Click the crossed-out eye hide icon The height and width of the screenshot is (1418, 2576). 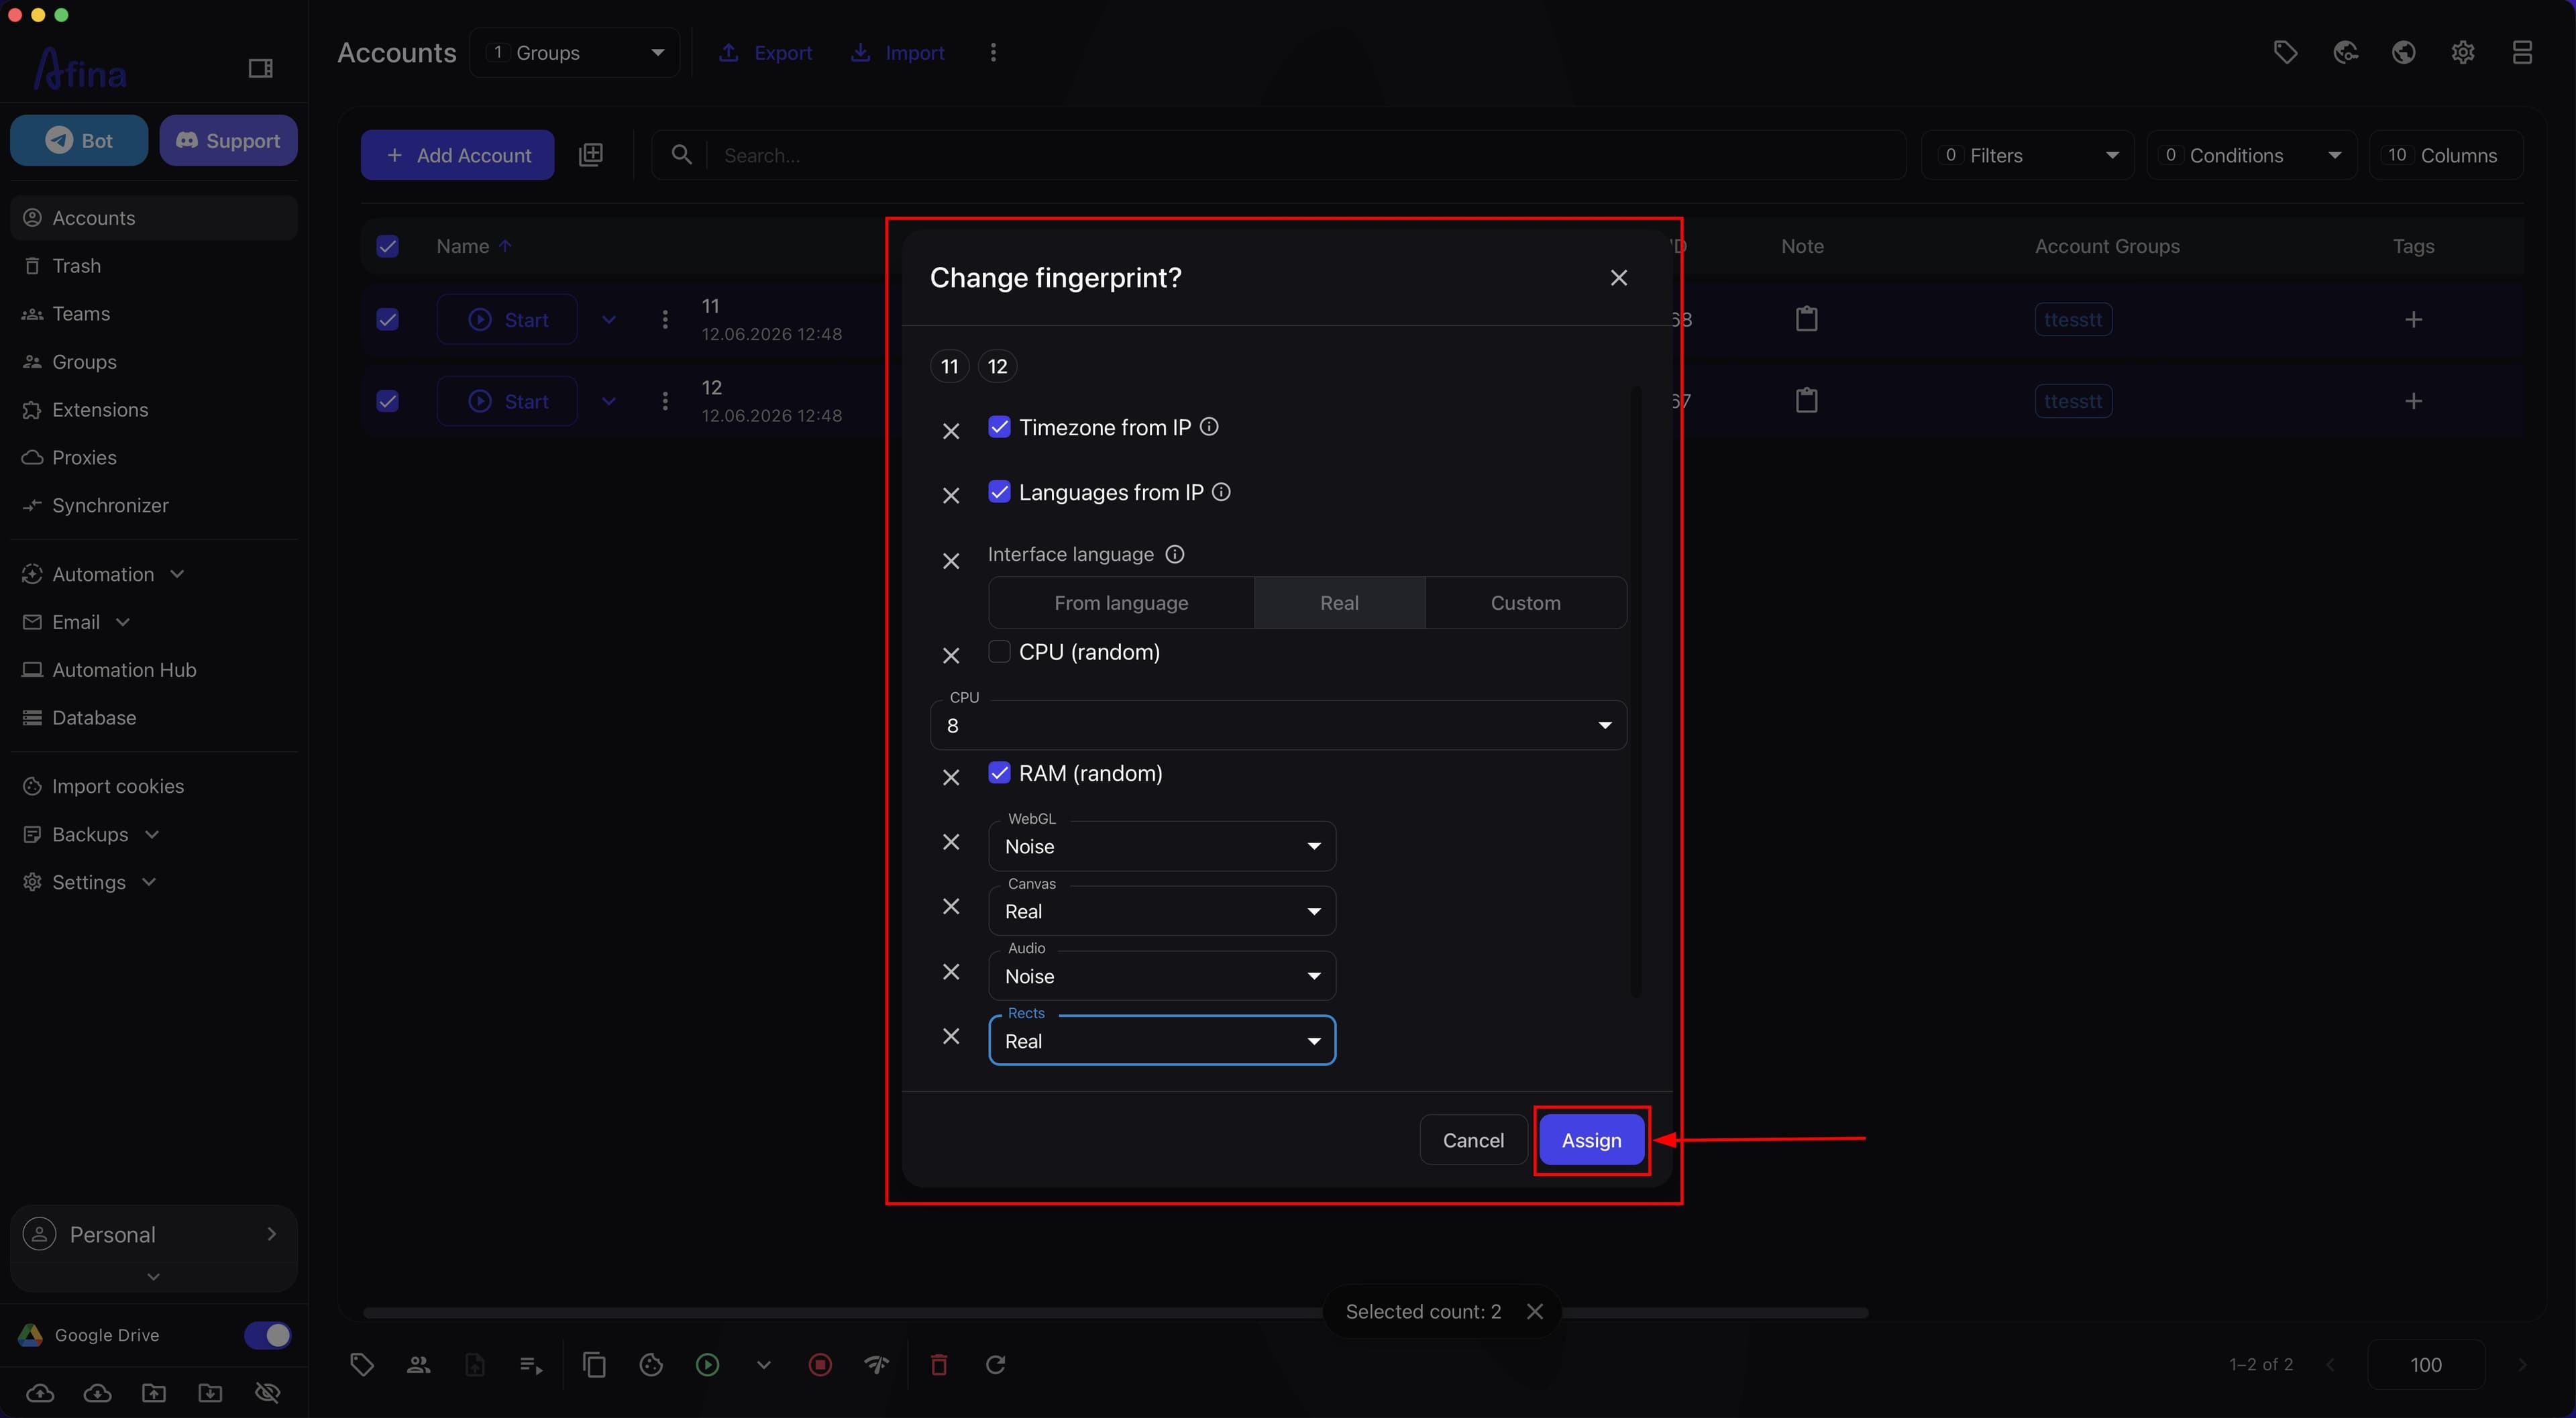click(267, 1392)
